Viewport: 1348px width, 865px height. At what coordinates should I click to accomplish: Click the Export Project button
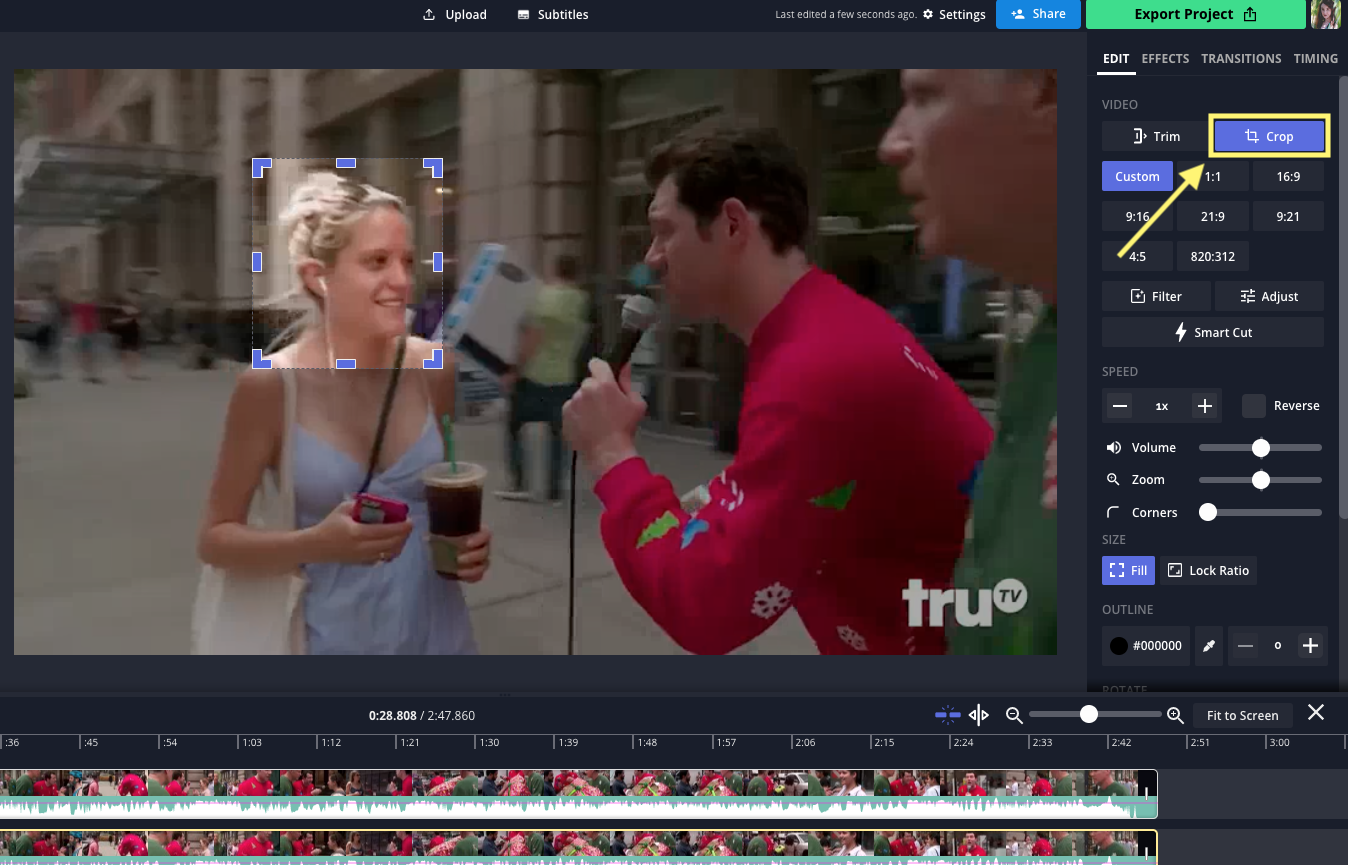1195,15
